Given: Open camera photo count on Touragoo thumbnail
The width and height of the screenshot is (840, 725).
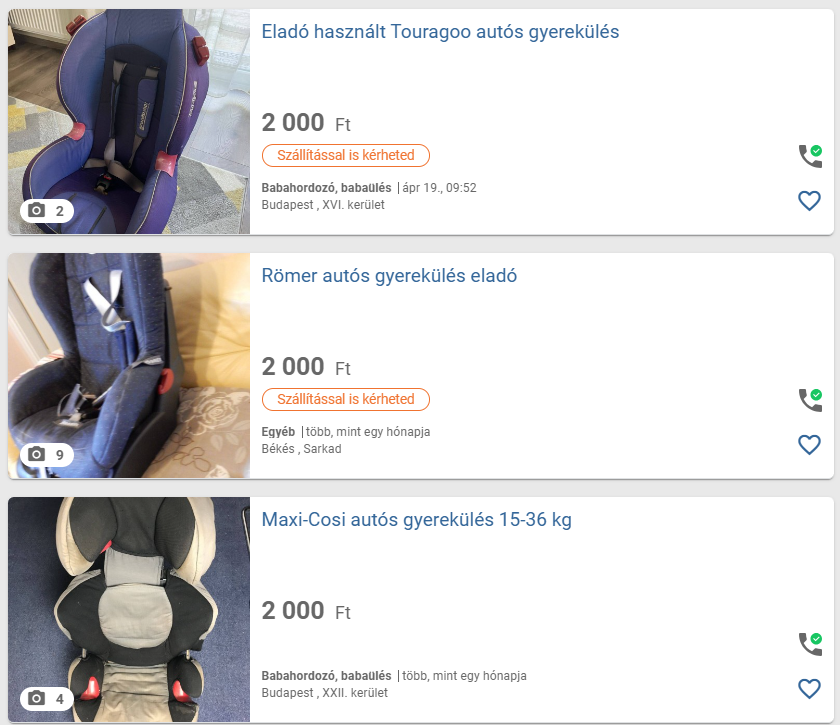Looking at the screenshot, I should pos(47,211).
